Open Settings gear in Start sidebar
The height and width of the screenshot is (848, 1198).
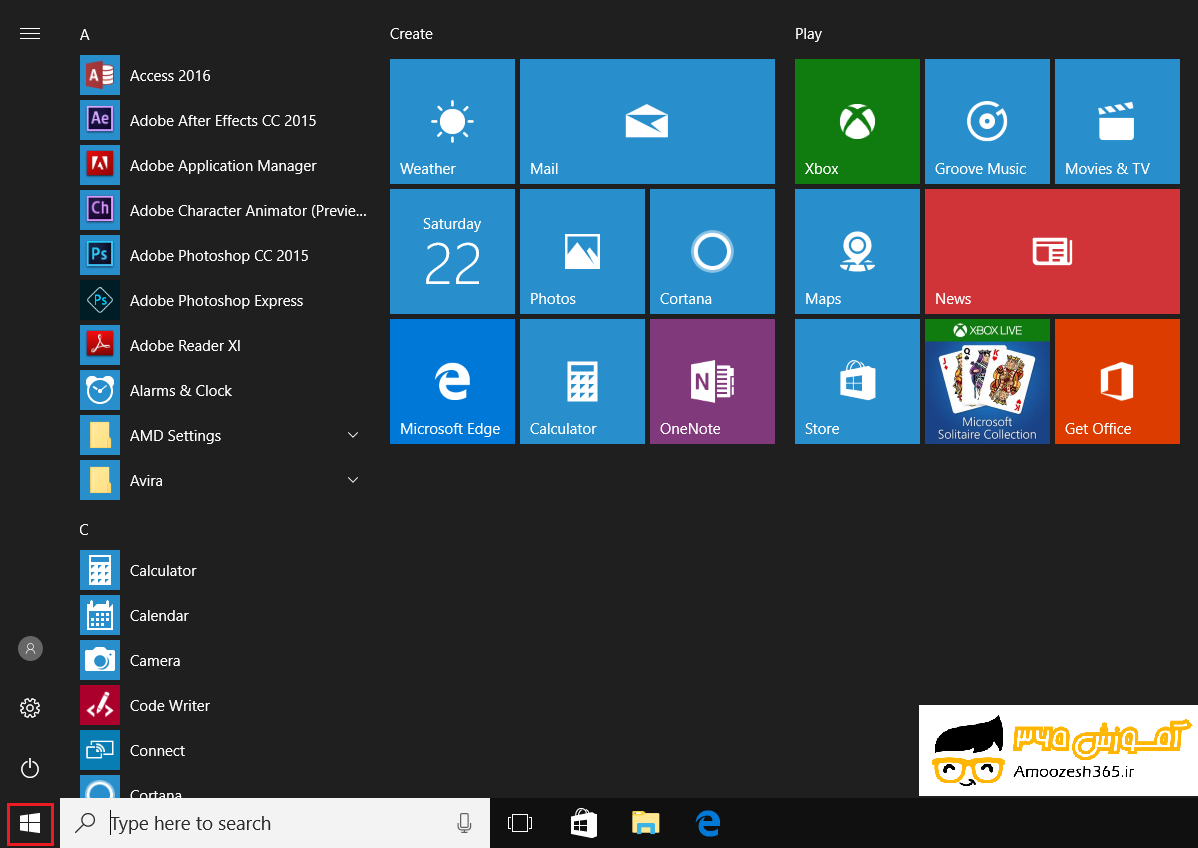click(30, 708)
